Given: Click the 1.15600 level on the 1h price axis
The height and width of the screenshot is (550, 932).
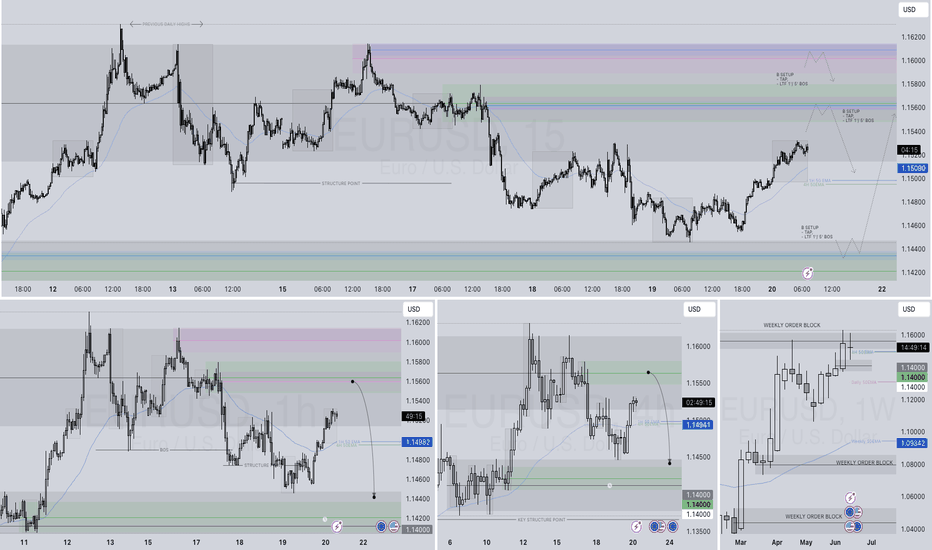Looking at the screenshot, I should [418, 382].
